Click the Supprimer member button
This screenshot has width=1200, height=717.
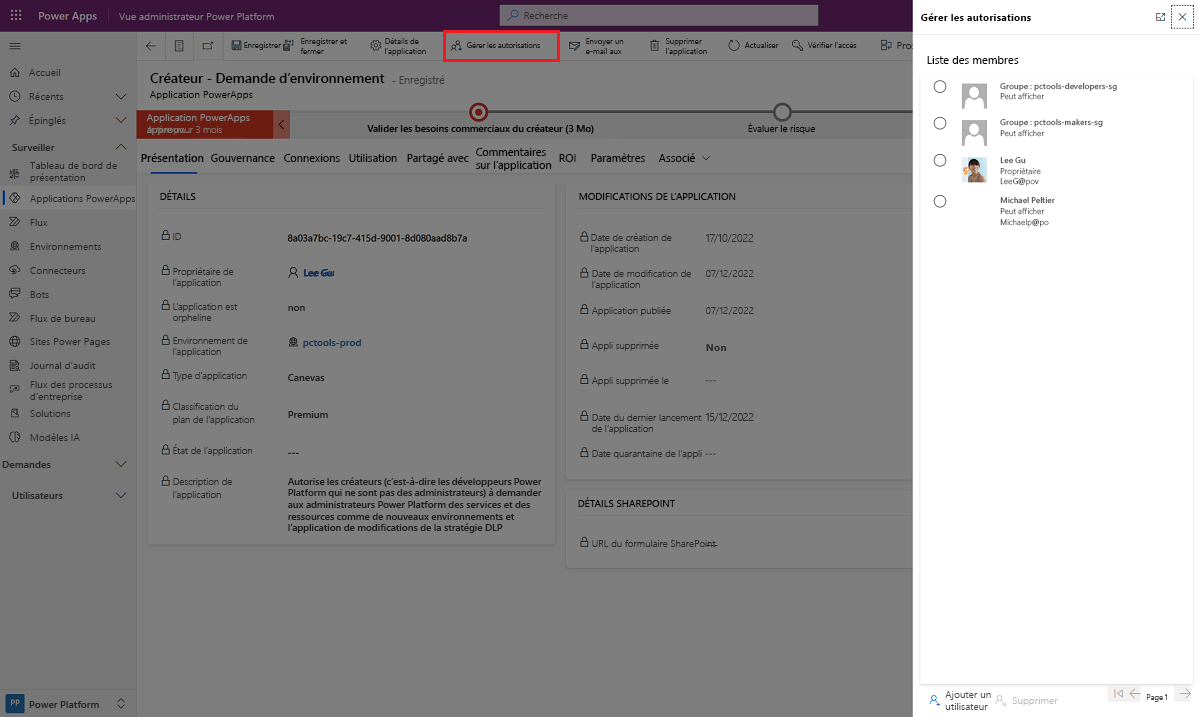coord(1027,701)
